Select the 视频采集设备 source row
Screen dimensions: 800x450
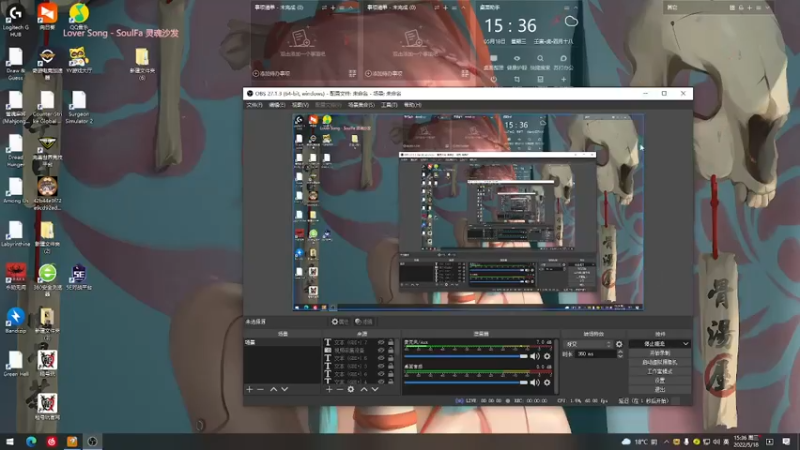point(359,351)
